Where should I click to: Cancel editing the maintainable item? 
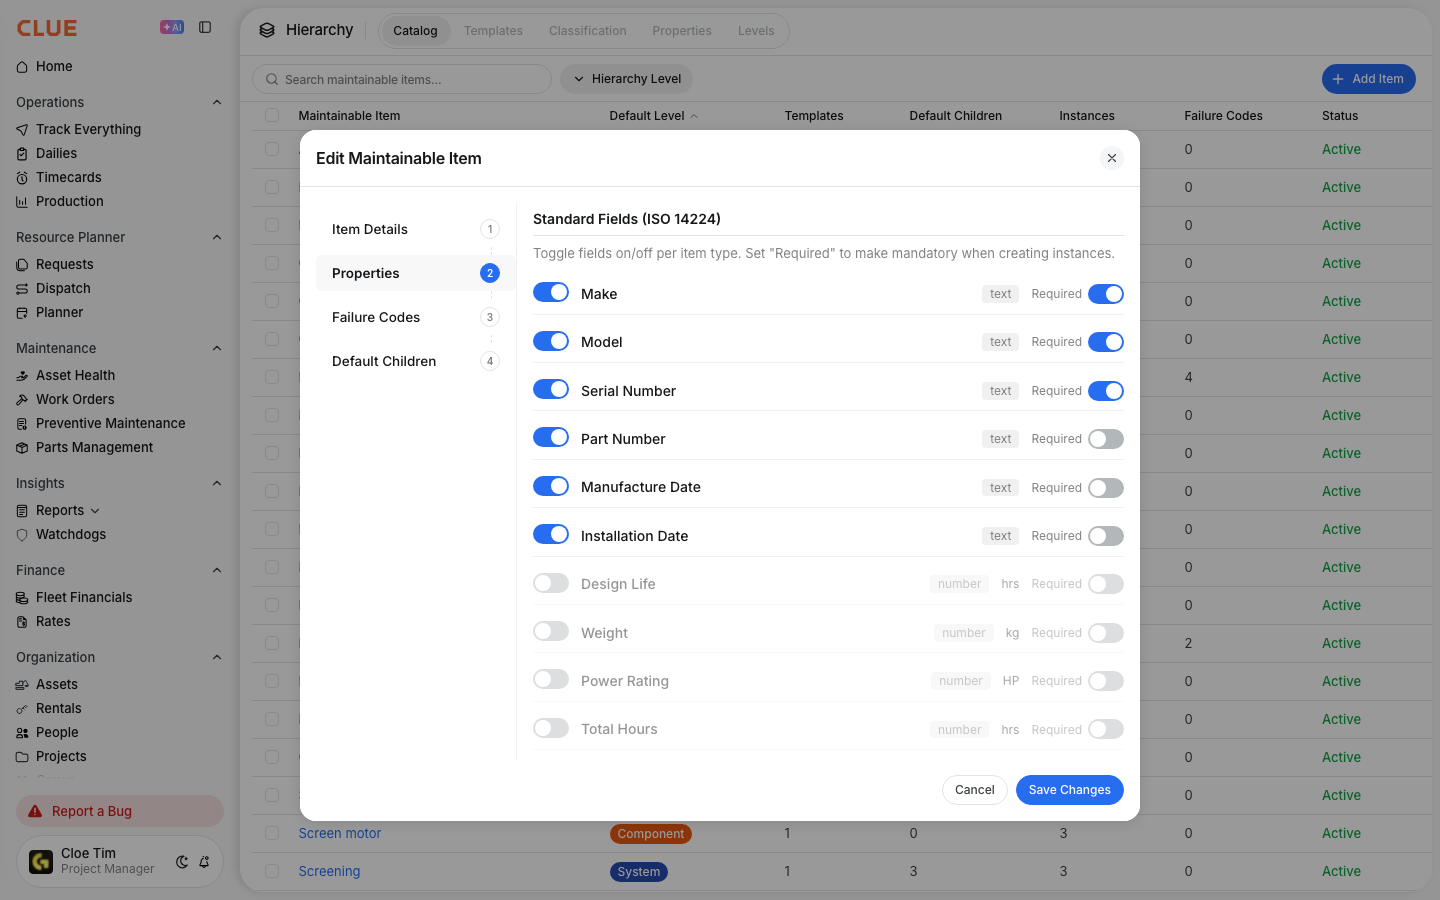(x=975, y=790)
